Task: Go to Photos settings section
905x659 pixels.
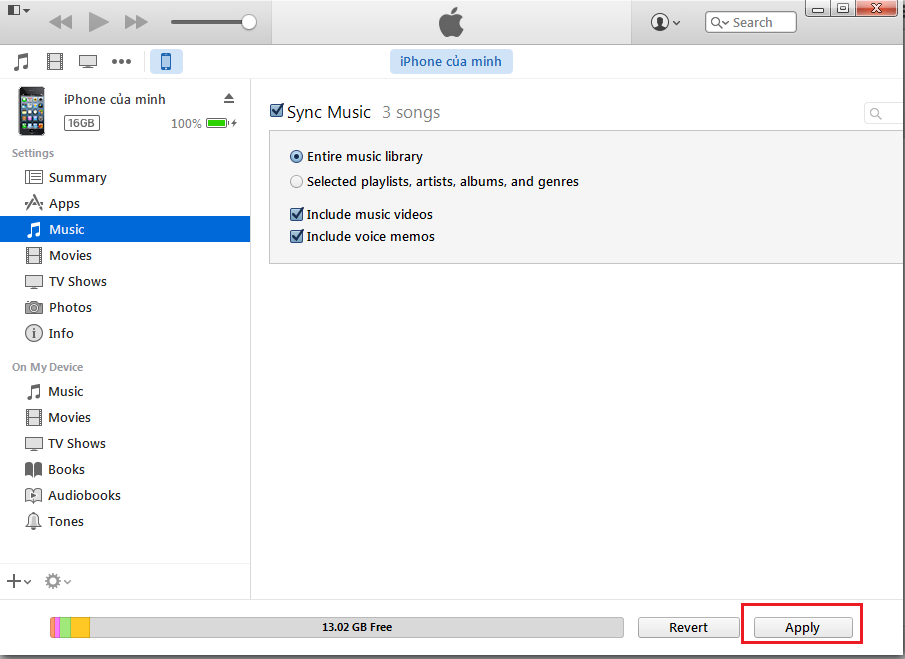Action: pyautogui.click(x=70, y=307)
